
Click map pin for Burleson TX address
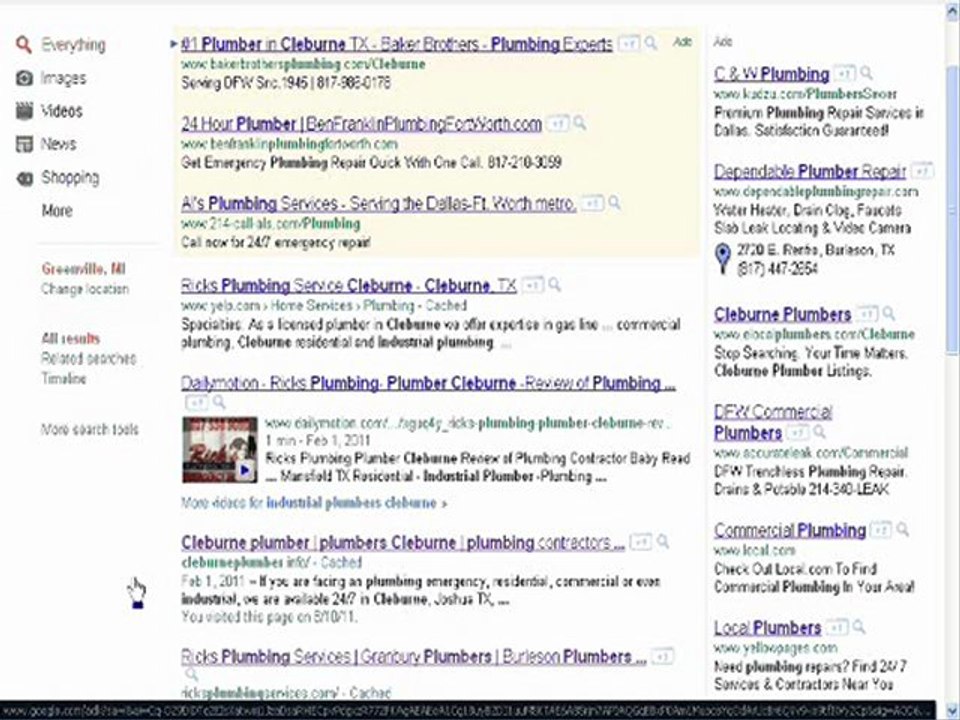click(x=723, y=258)
